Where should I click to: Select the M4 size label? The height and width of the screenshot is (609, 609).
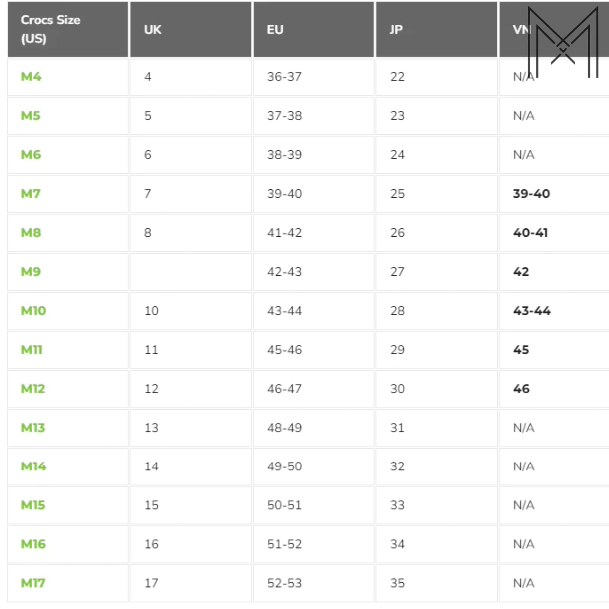pyautogui.click(x=31, y=77)
